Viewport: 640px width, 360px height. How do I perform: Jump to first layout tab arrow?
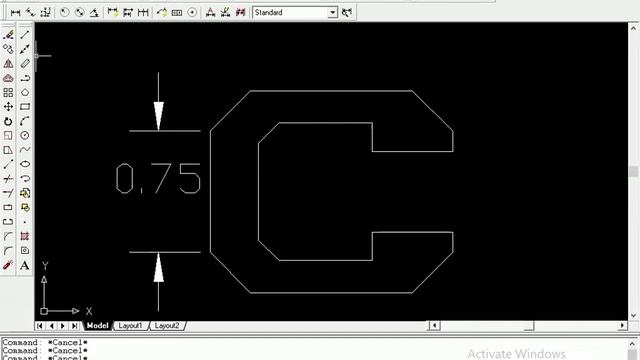pyautogui.click(x=40, y=326)
